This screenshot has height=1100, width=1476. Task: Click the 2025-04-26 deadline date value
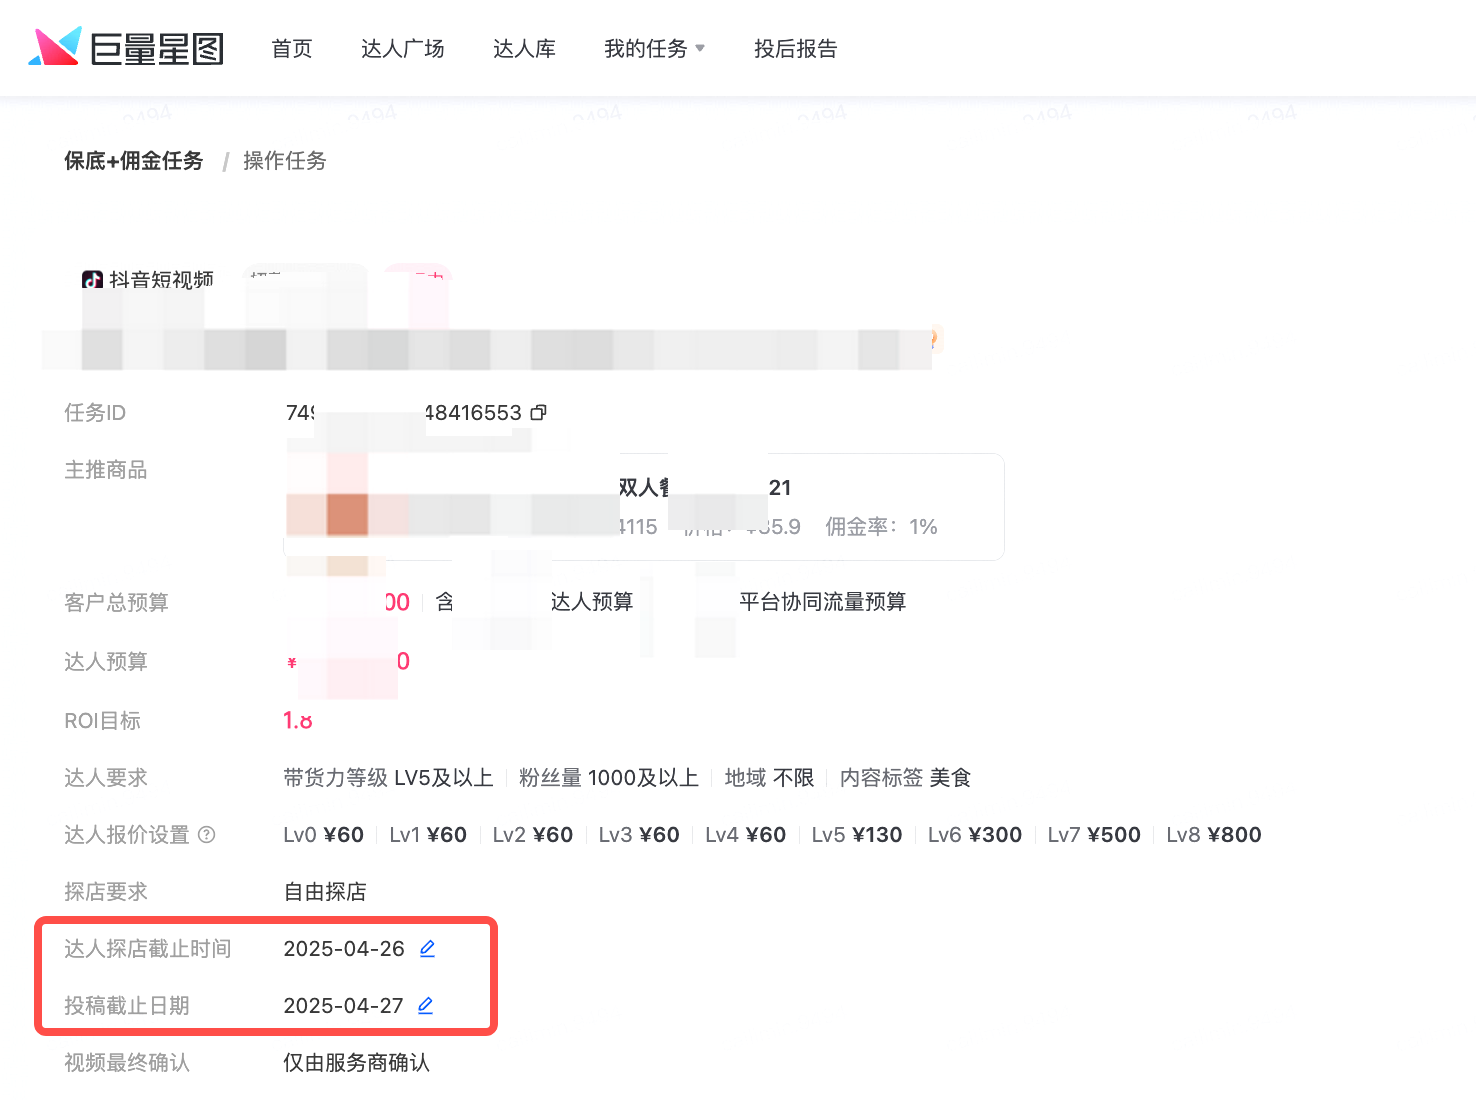[344, 949]
